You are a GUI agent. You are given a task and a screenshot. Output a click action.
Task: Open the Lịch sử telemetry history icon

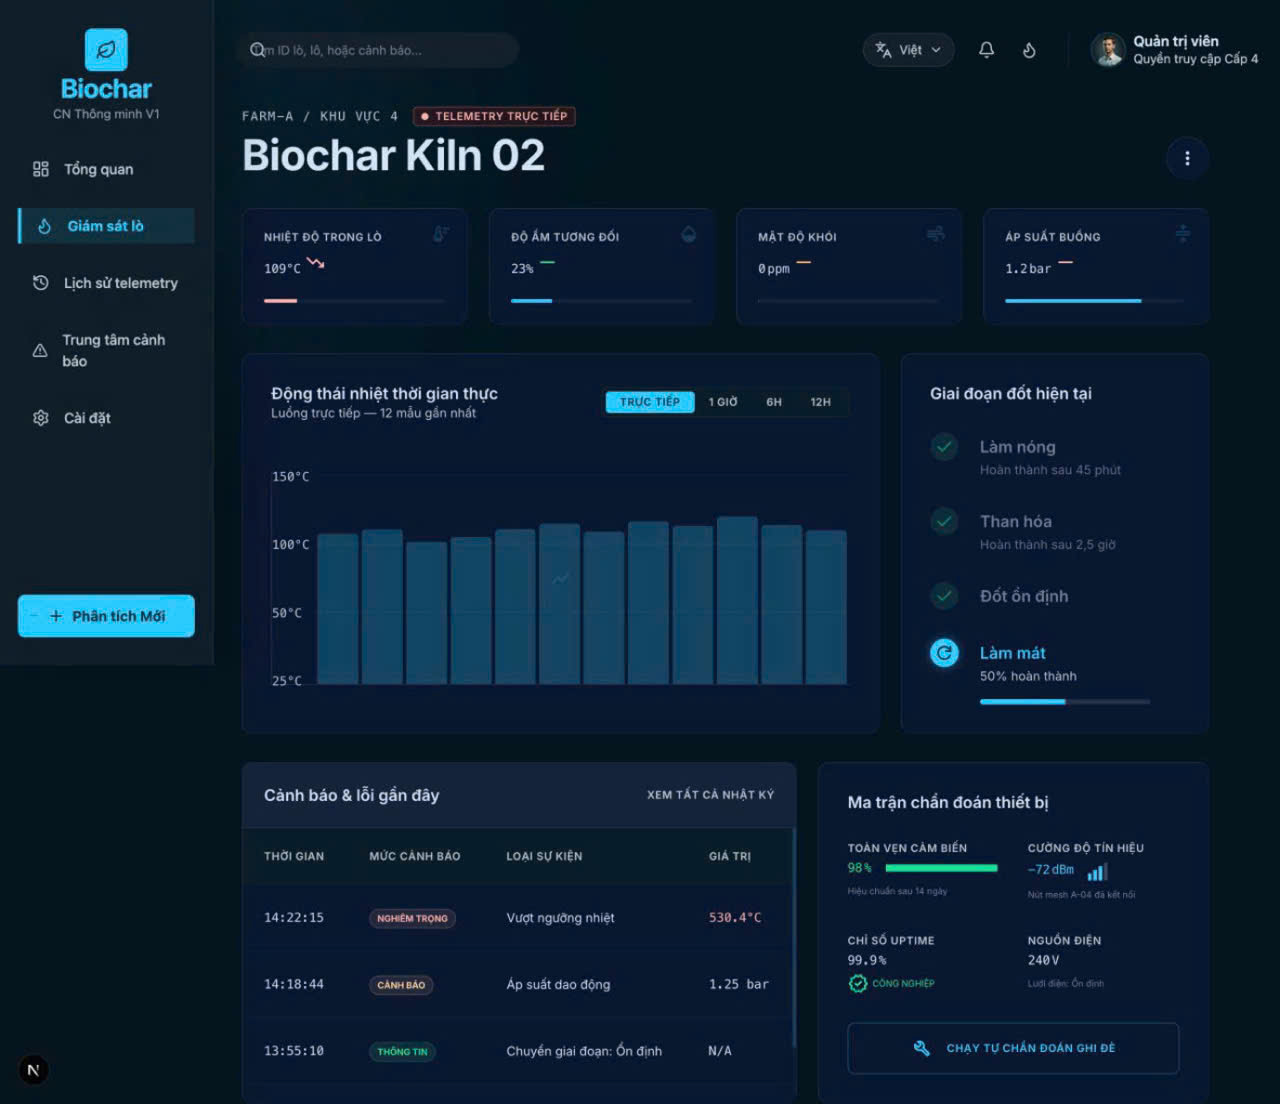[x=41, y=283]
